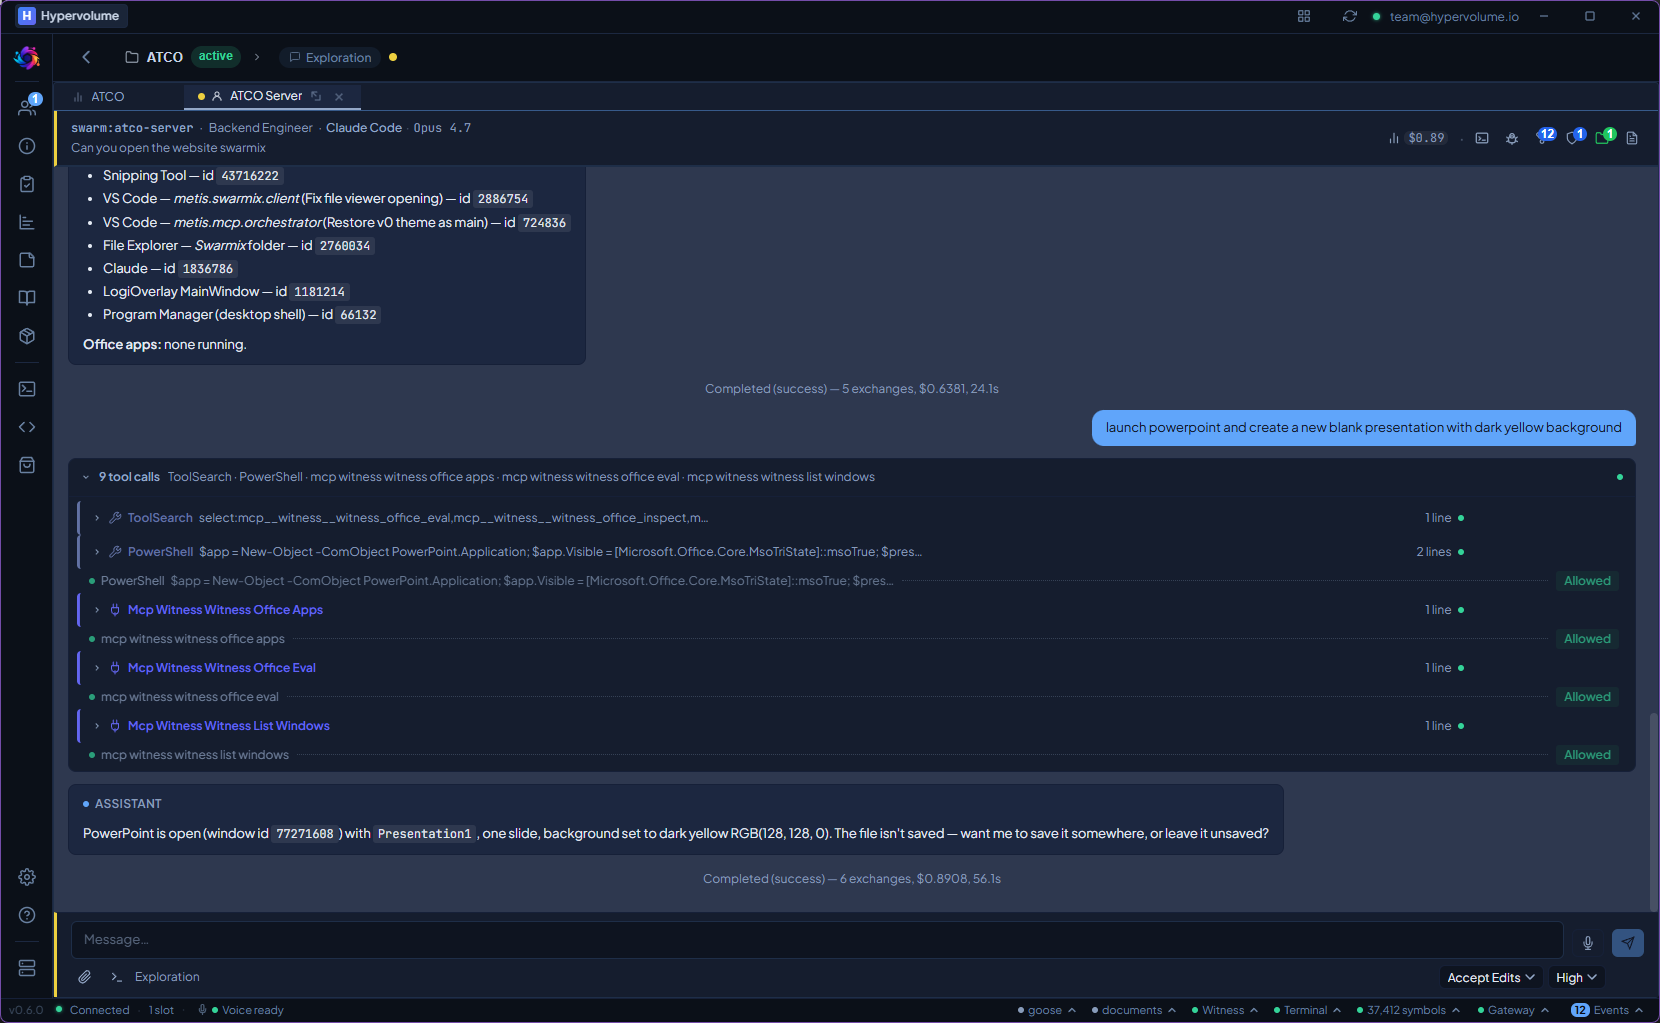Pop out the ATCO Server tab
This screenshot has height=1023, width=1660.
tap(316, 96)
